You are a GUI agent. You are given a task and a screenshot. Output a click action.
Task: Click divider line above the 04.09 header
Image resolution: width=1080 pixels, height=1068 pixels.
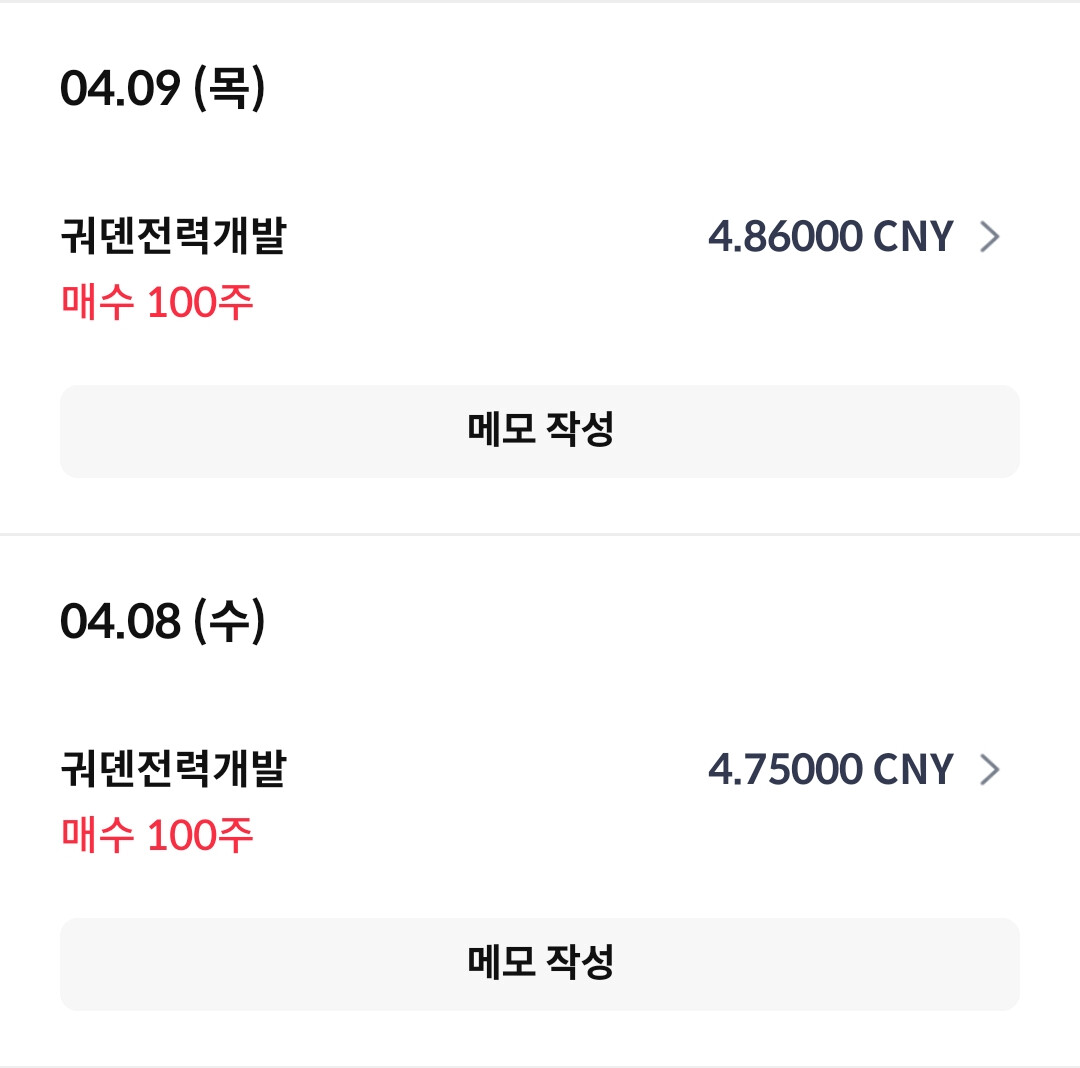point(540,2)
